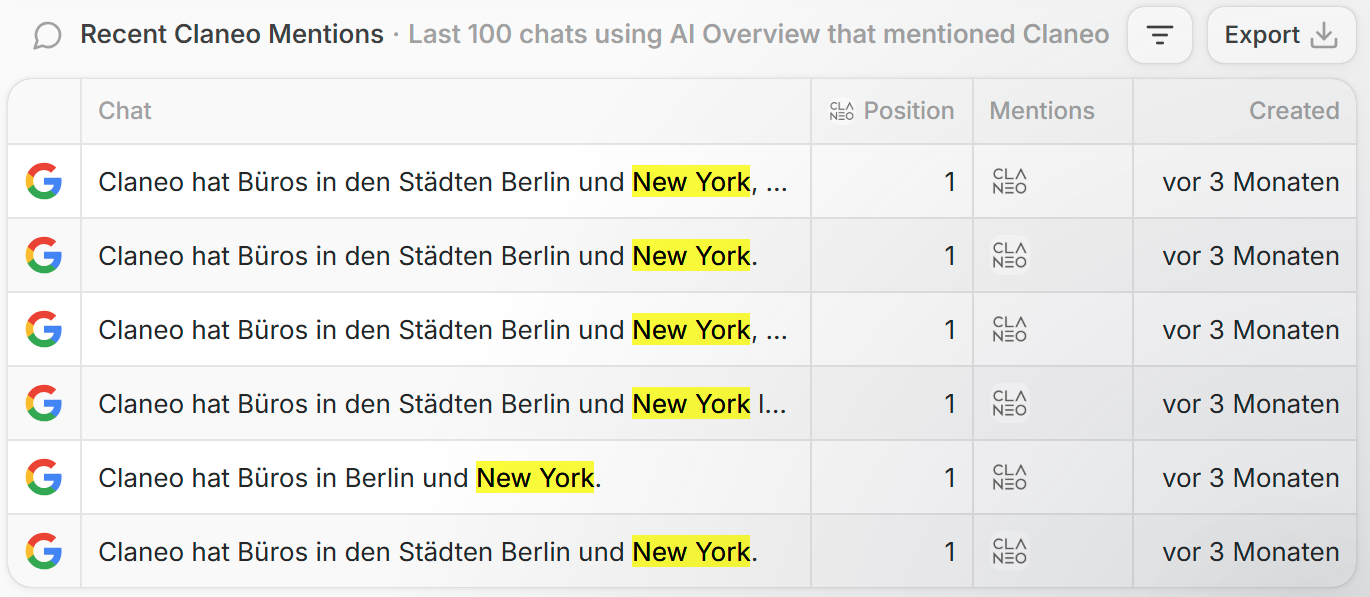1370x597 pixels.
Task: Click the Mentions column header
Action: 1041,110
